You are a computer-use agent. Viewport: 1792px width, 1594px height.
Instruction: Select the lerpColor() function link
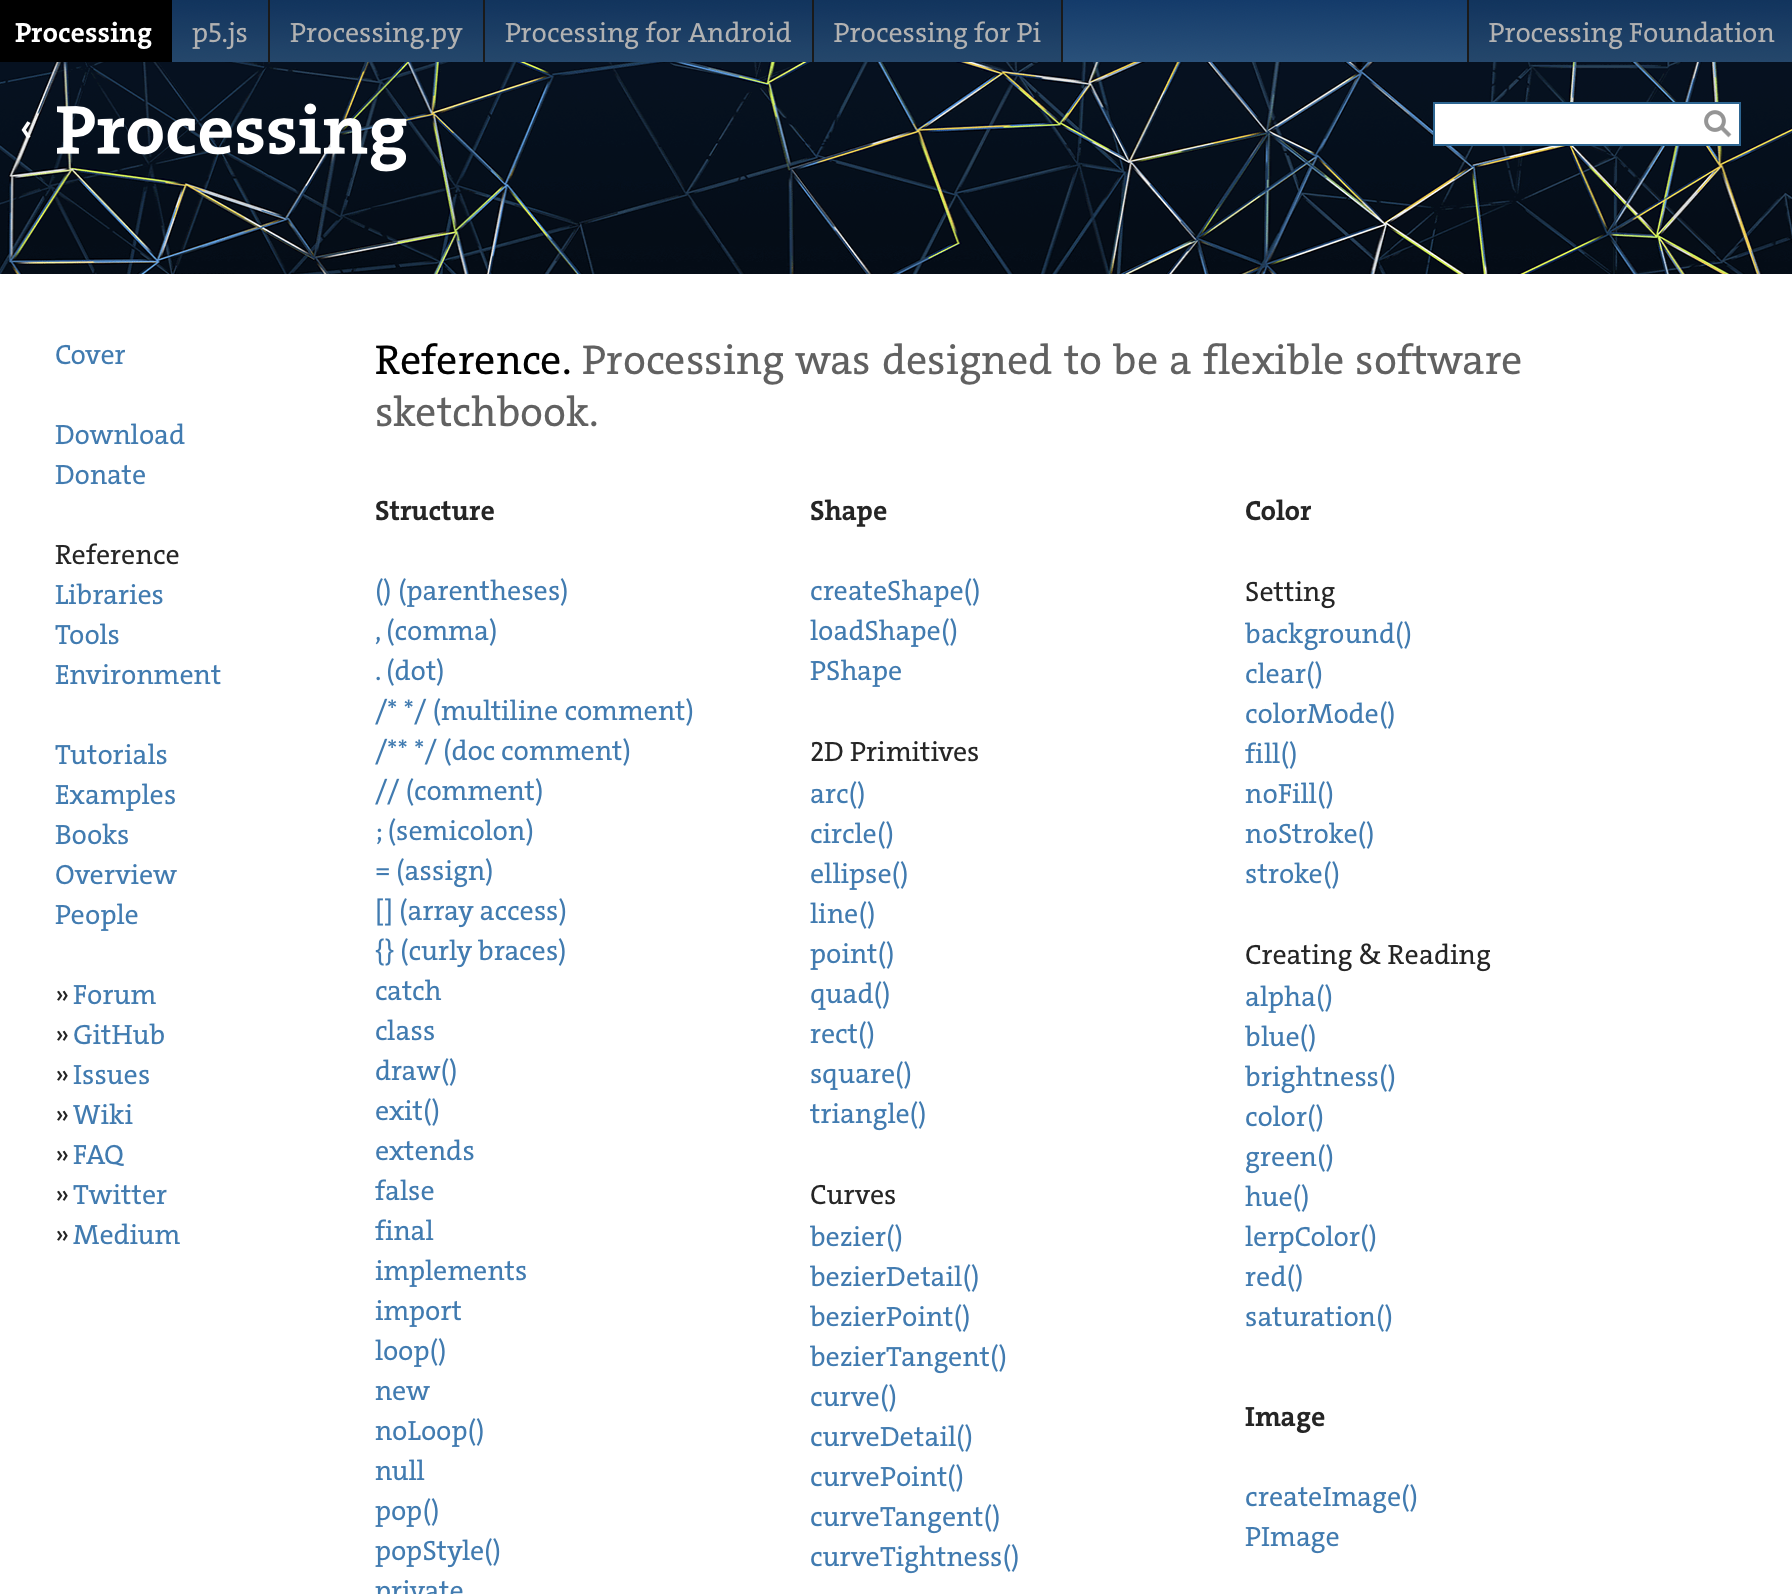1310,1237
